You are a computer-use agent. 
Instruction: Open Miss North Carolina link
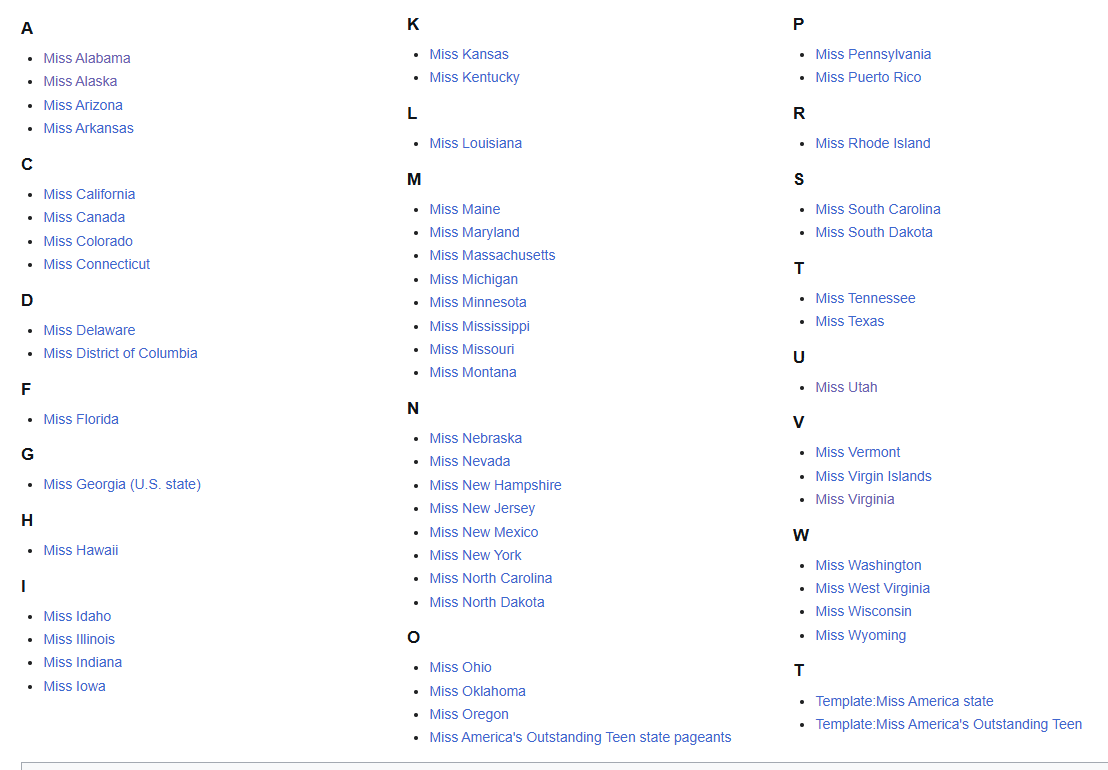(490, 578)
